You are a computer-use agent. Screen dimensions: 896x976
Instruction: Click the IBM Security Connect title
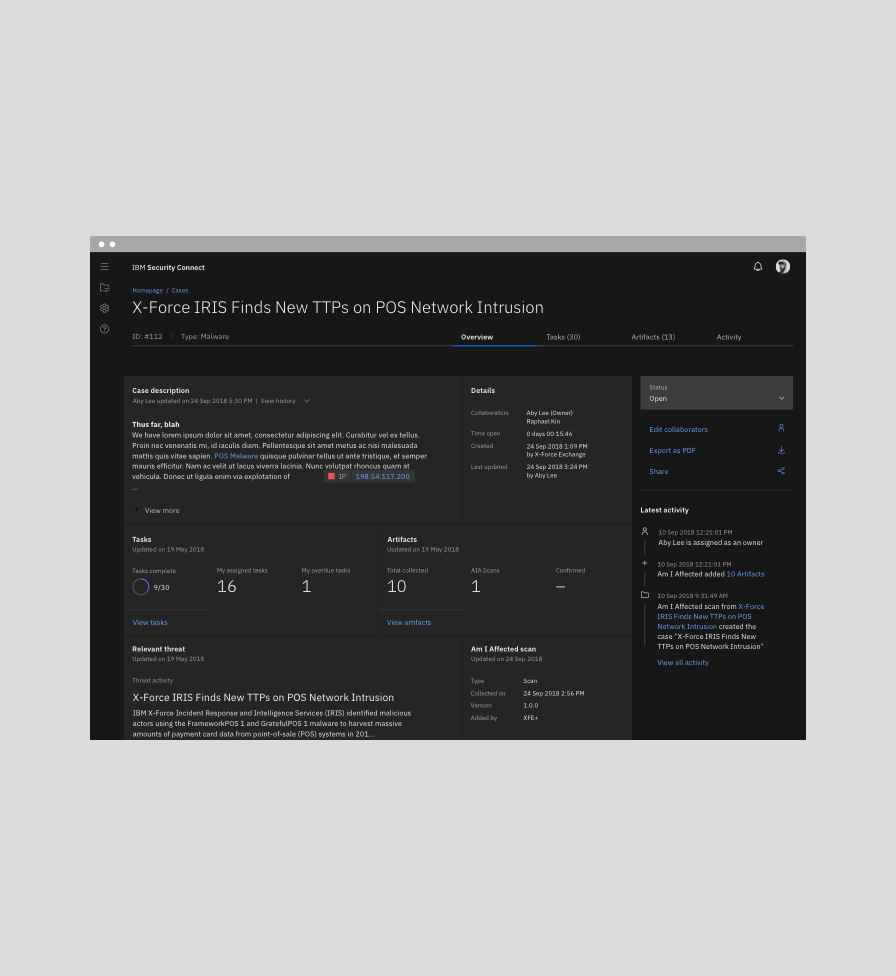168,268
